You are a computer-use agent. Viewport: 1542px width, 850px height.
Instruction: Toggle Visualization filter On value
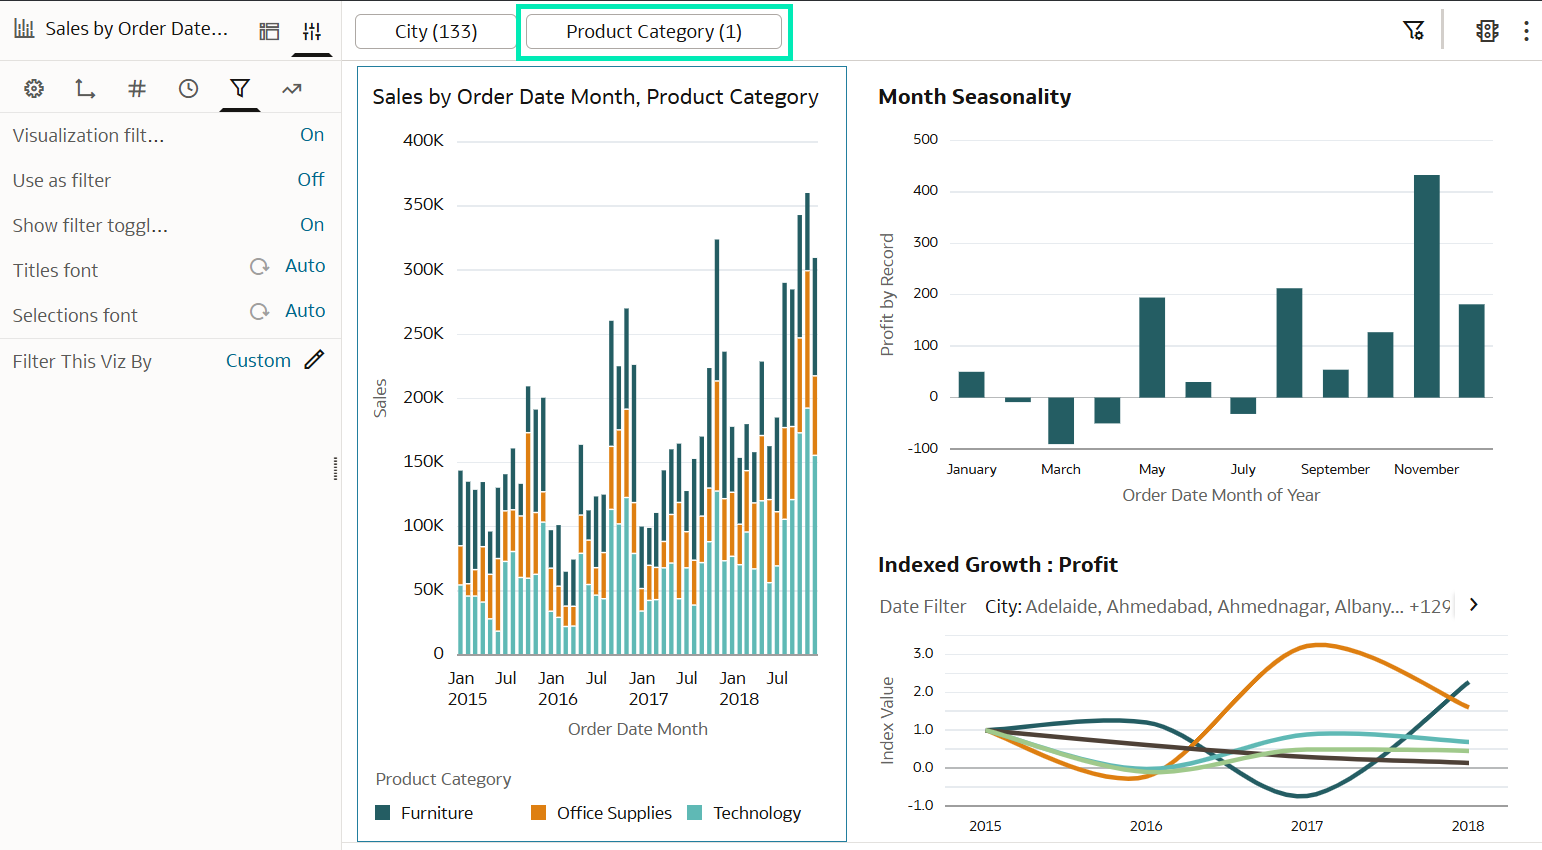click(312, 135)
